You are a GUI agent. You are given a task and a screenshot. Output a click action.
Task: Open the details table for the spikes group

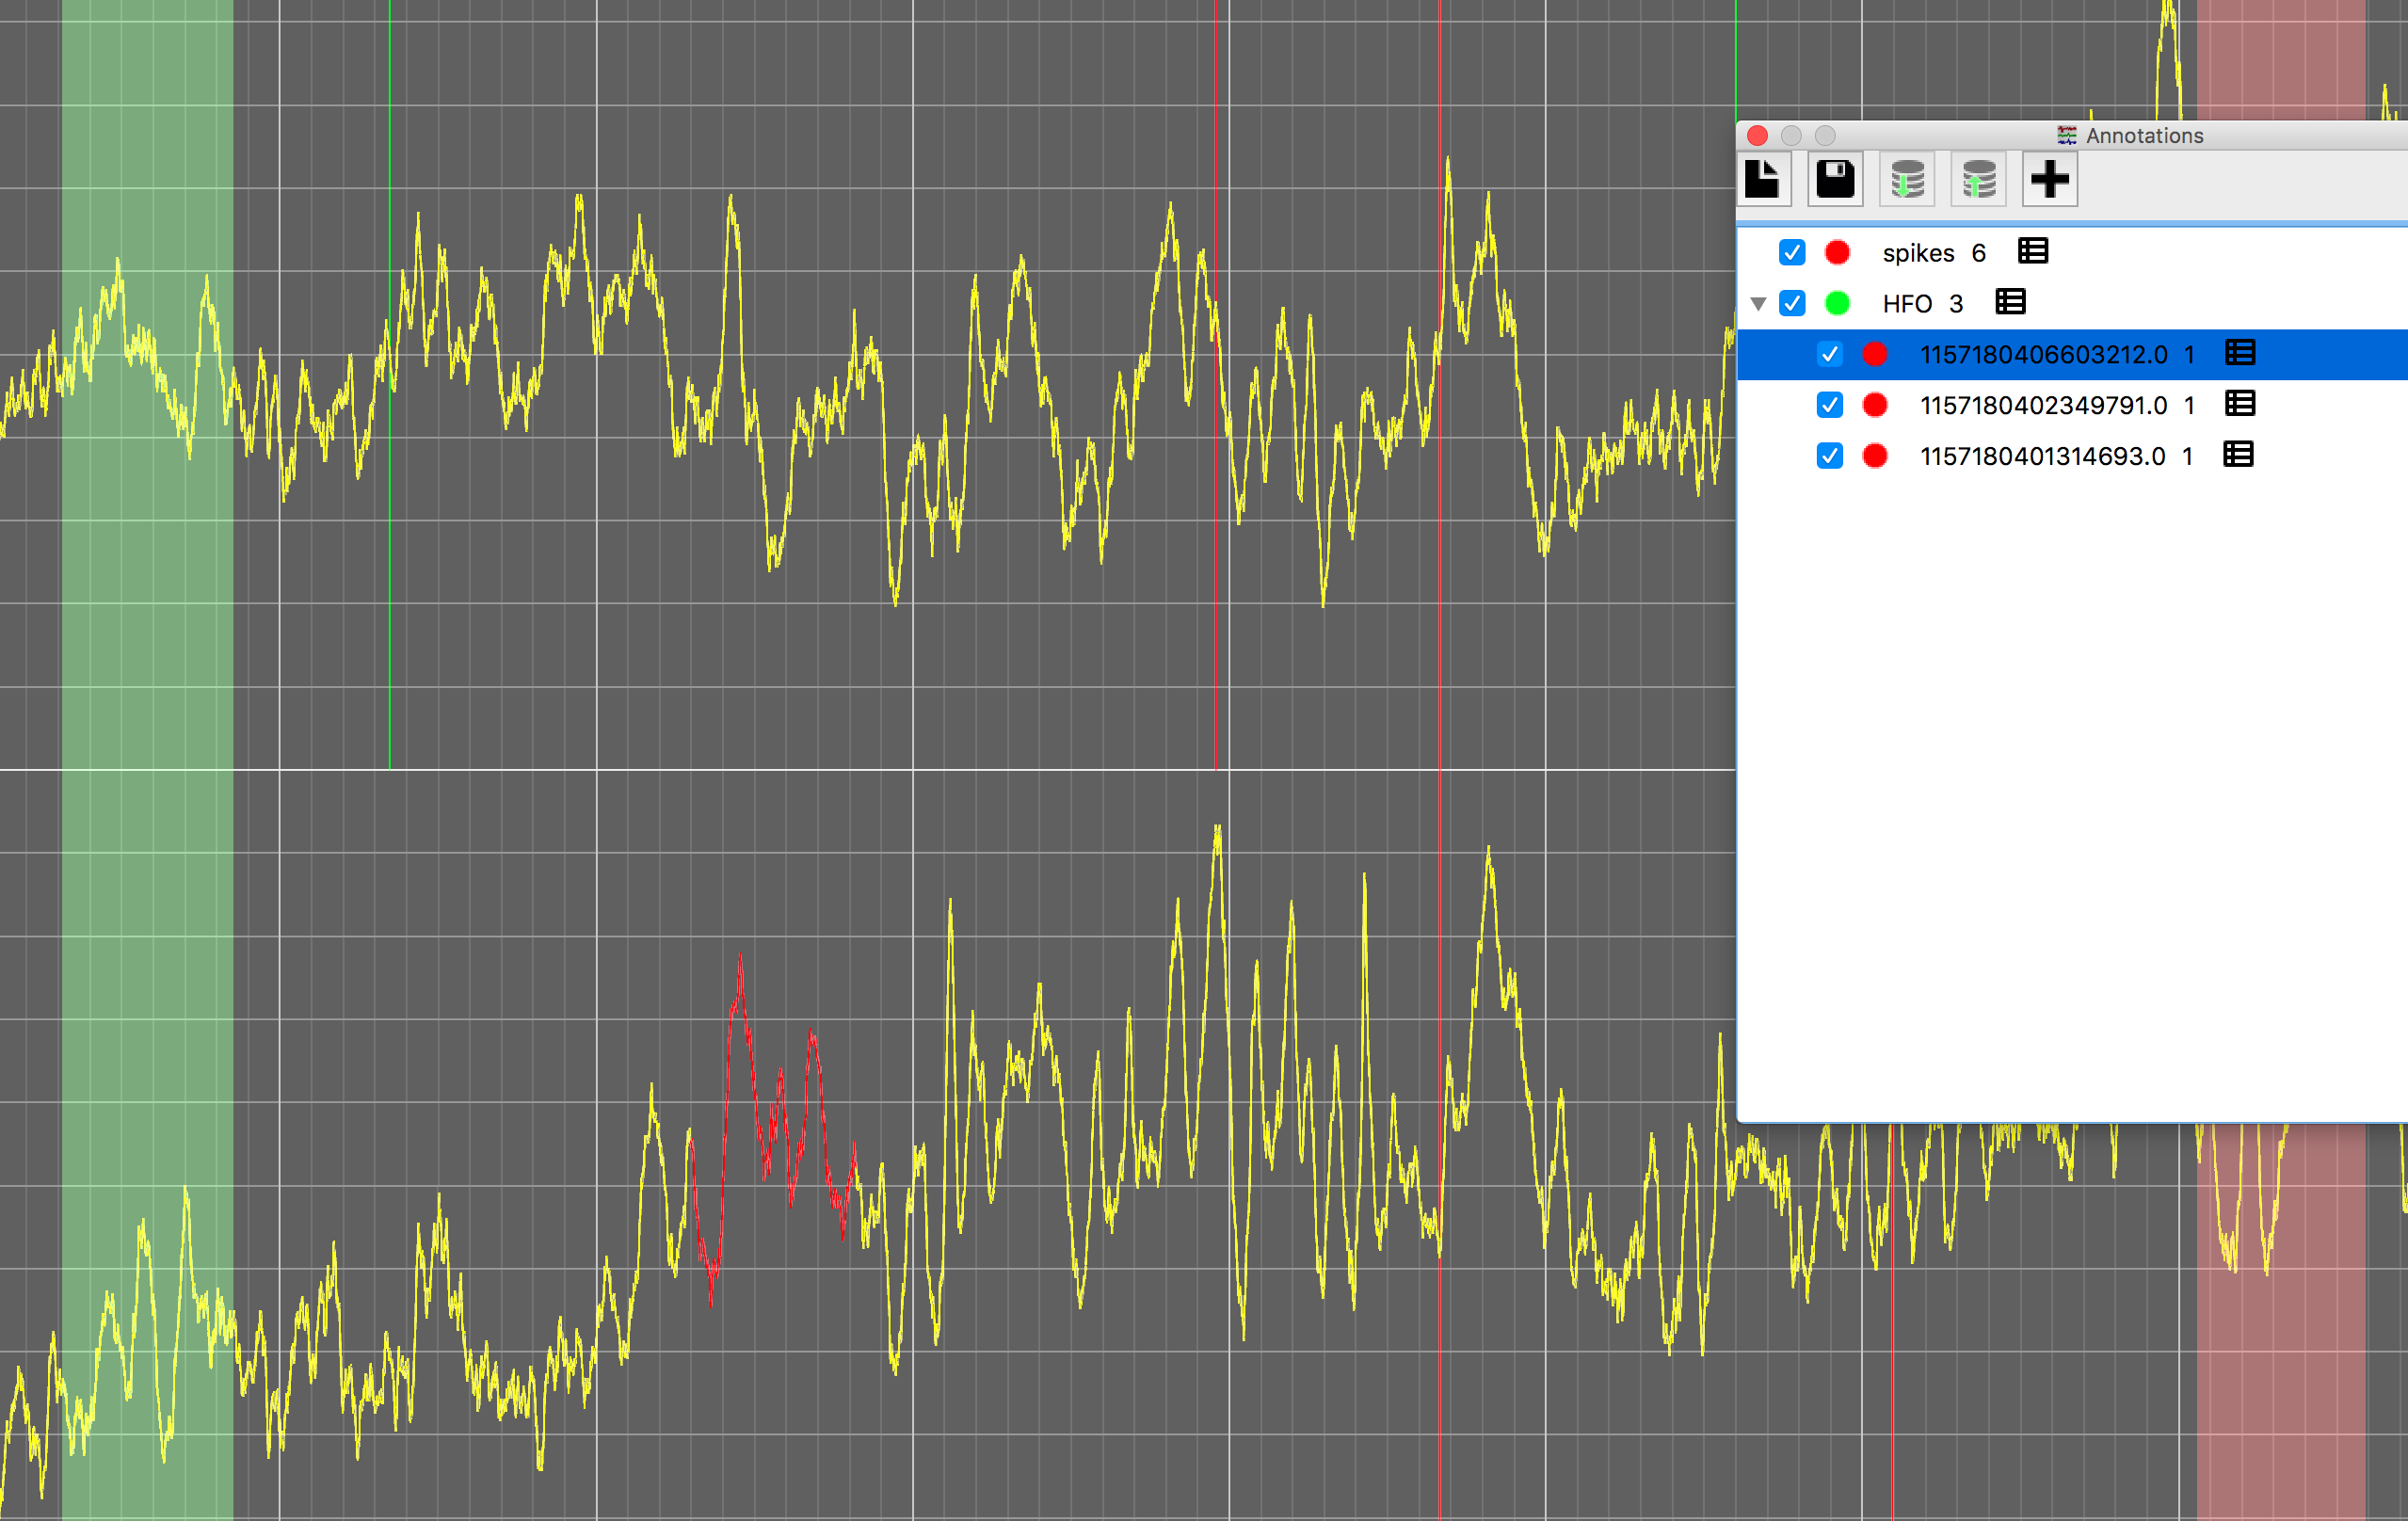tap(2032, 252)
